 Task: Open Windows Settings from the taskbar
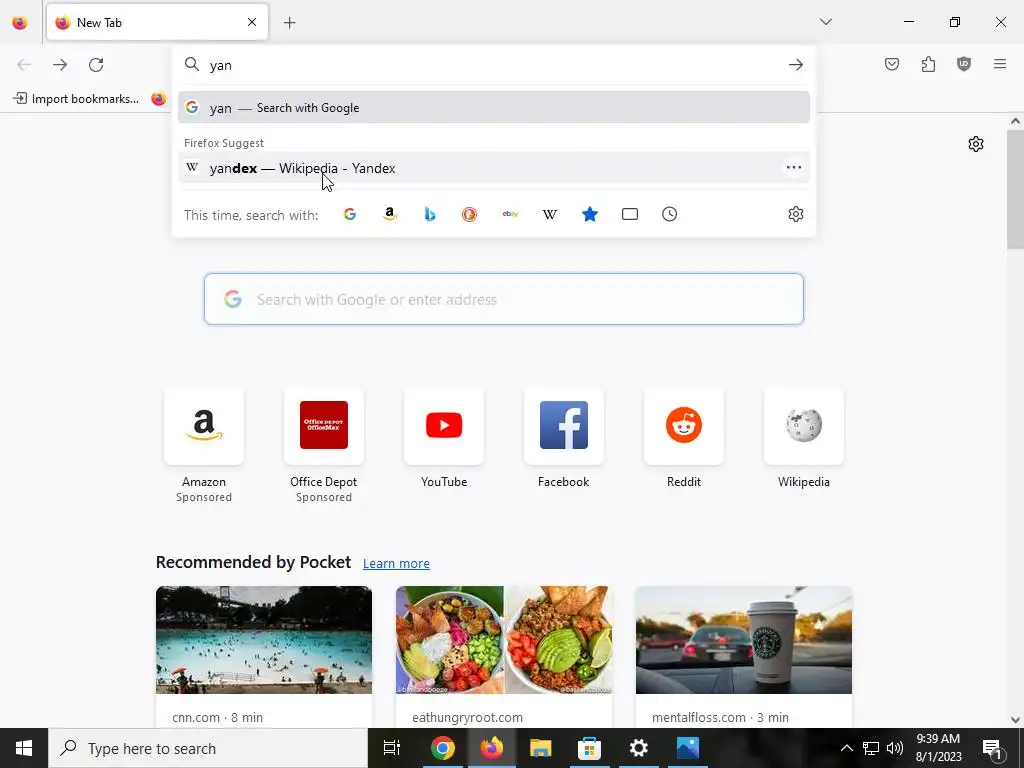coord(638,748)
